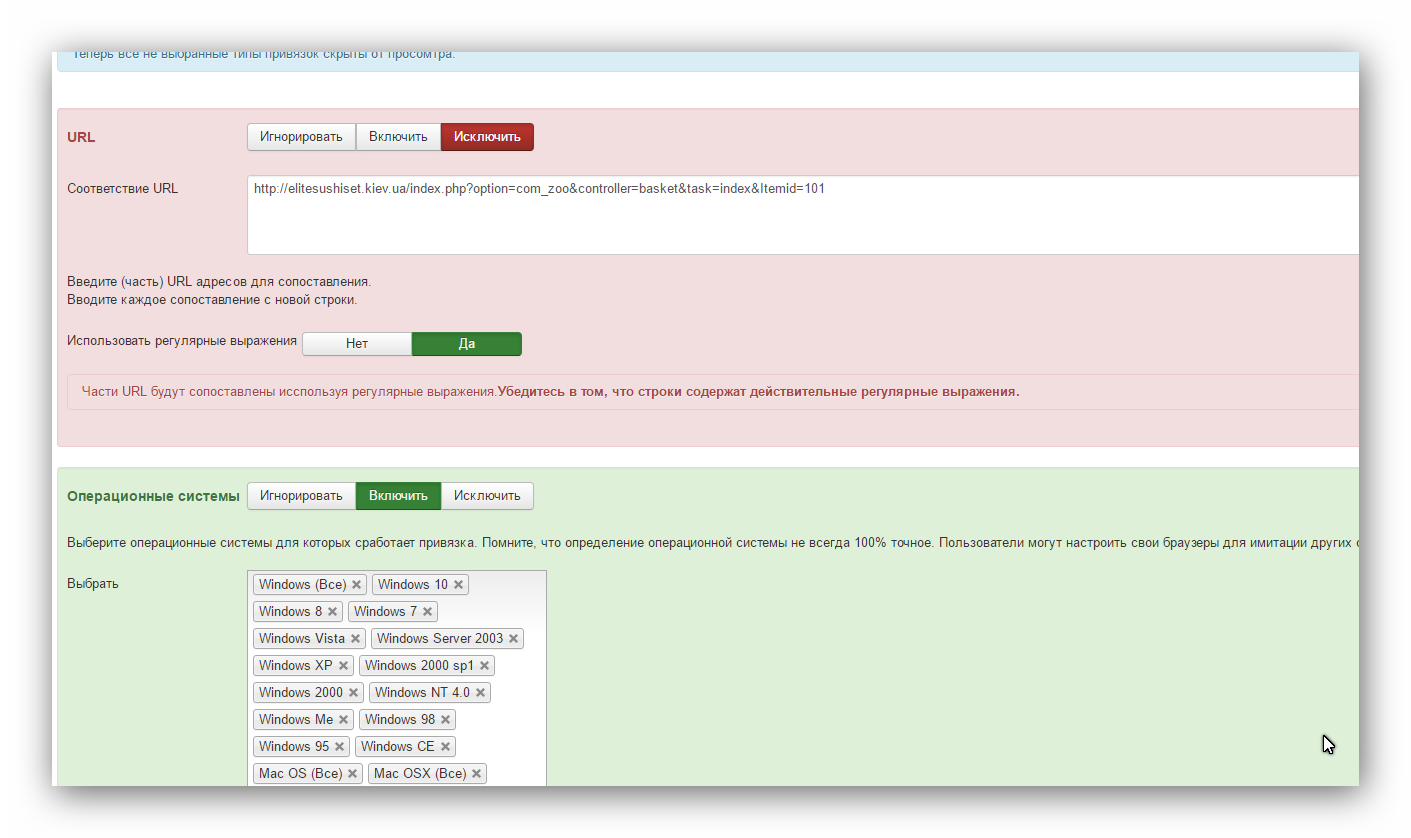The image size is (1411, 838).
Task: Remove the Windows NT 4.0 tag
Action: click(480, 693)
